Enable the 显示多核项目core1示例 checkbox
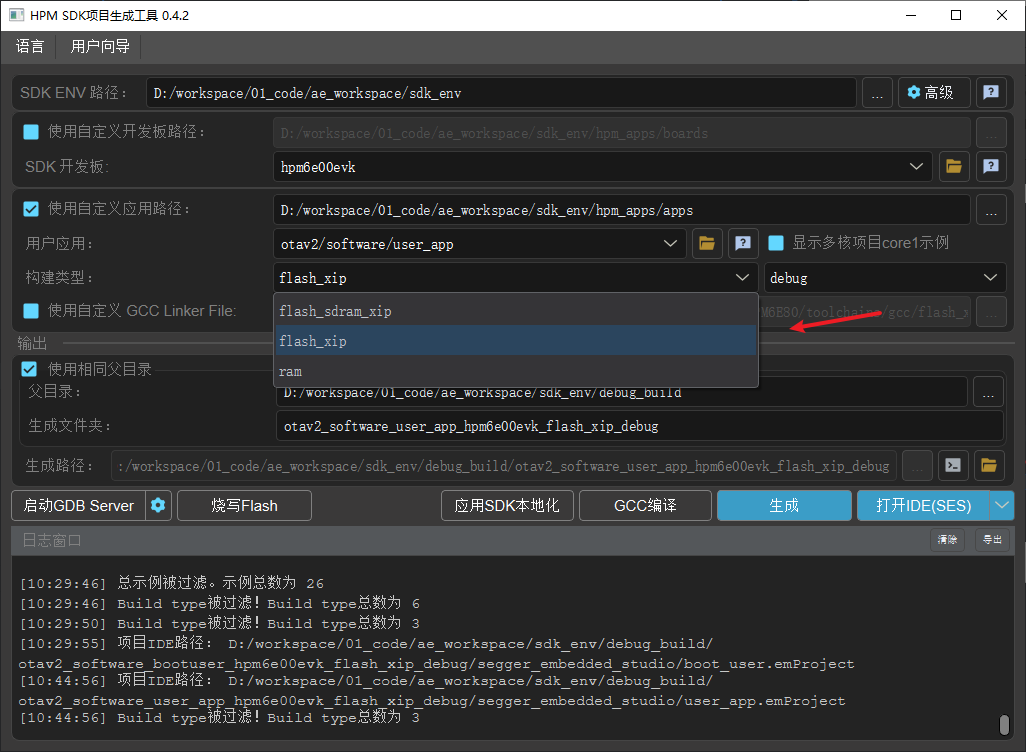1026x752 pixels. pyautogui.click(x=776, y=243)
